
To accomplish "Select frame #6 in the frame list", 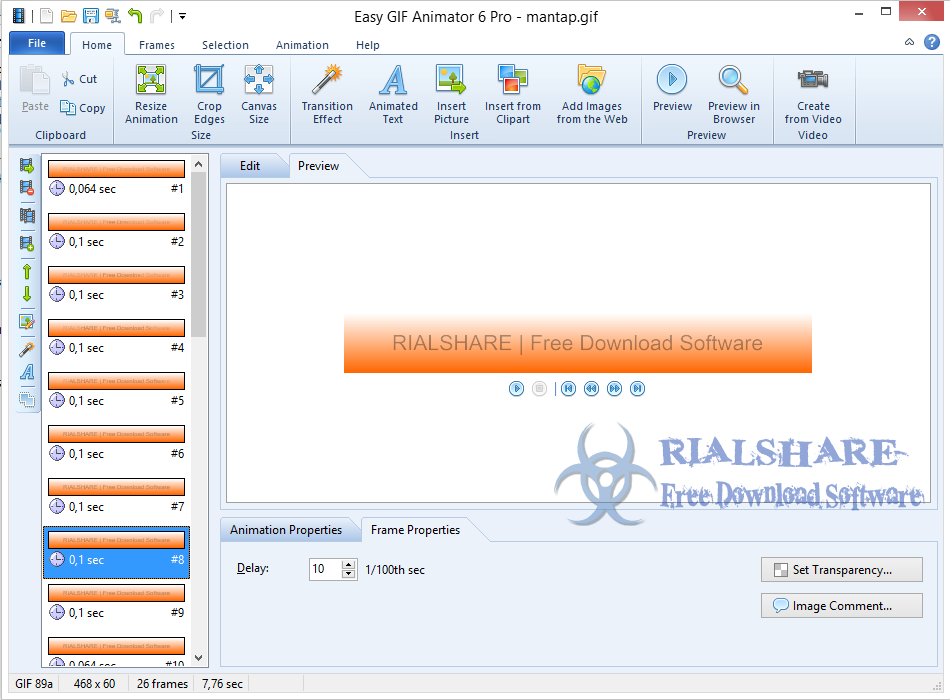I will click(116, 443).
